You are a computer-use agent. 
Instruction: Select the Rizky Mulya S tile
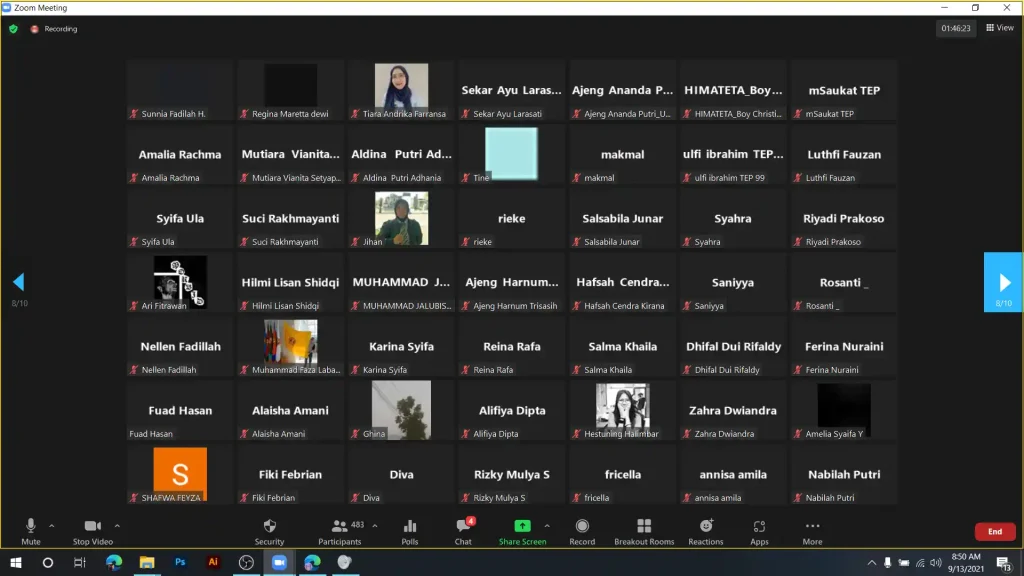pyautogui.click(x=511, y=475)
